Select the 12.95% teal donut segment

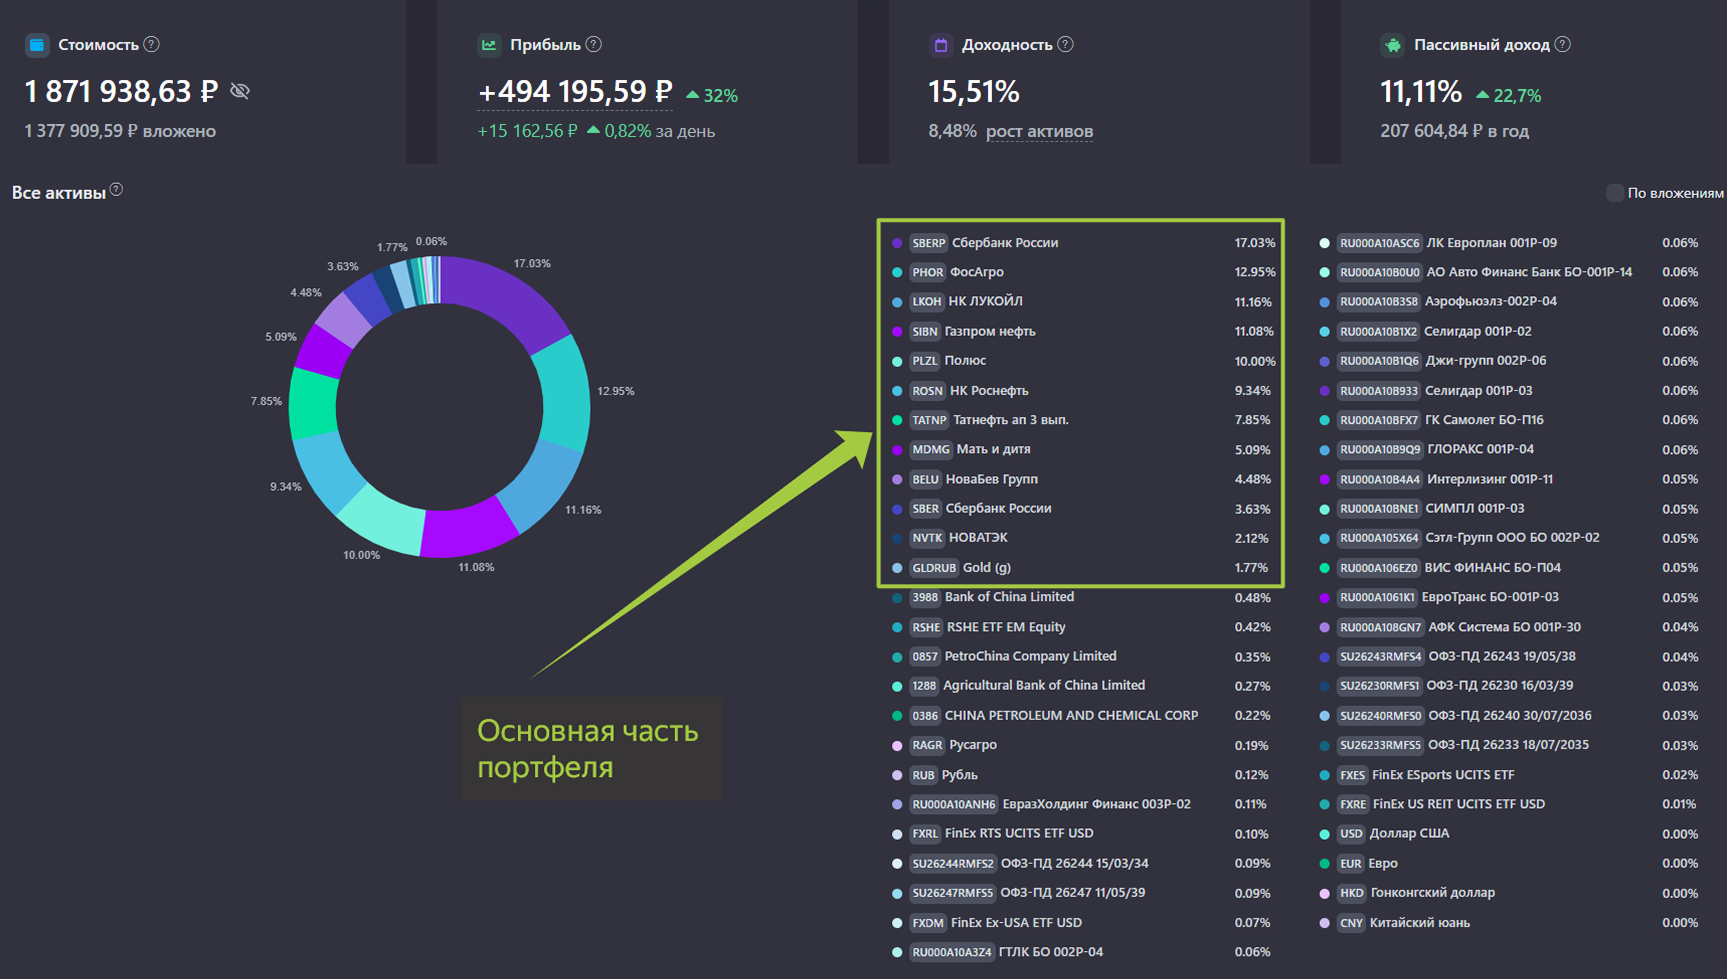click(564, 393)
